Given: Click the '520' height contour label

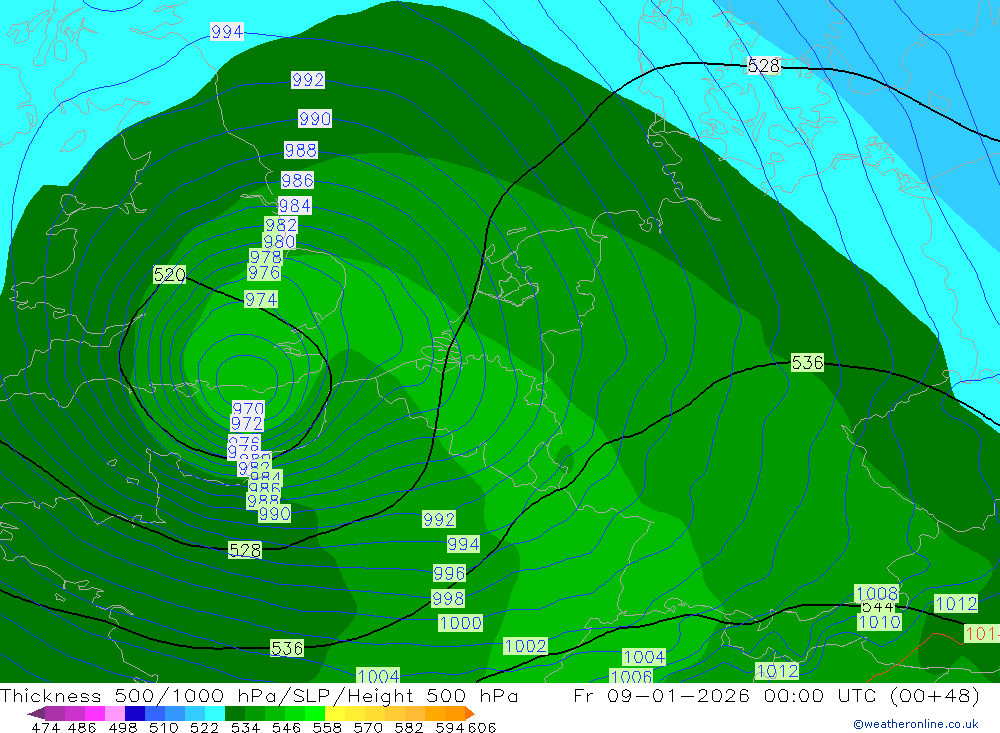Looking at the screenshot, I should pos(170,275).
